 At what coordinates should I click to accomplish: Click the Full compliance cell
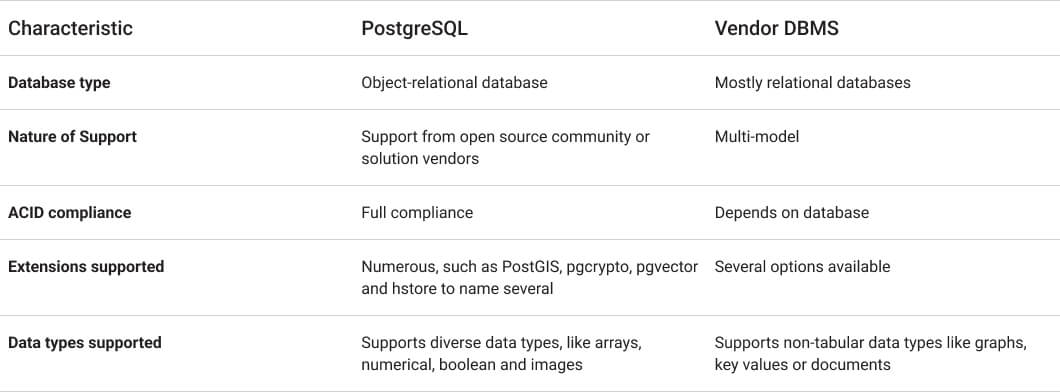(x=417, y=212)
